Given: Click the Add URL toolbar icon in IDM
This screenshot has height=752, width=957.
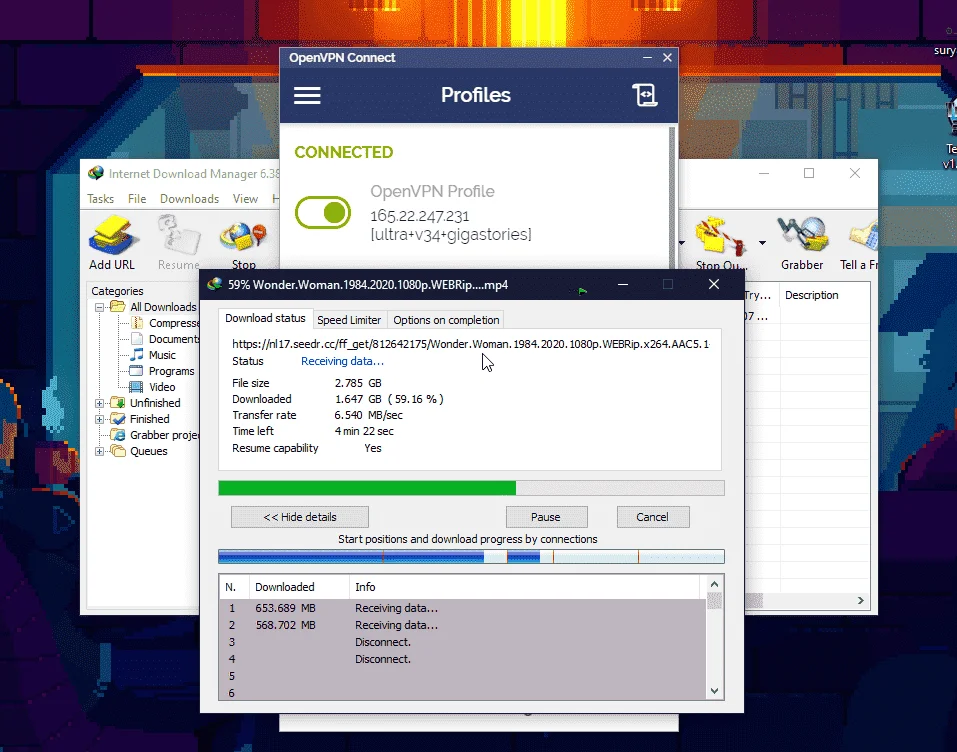Looking at the screenshot, I should 112,242.
